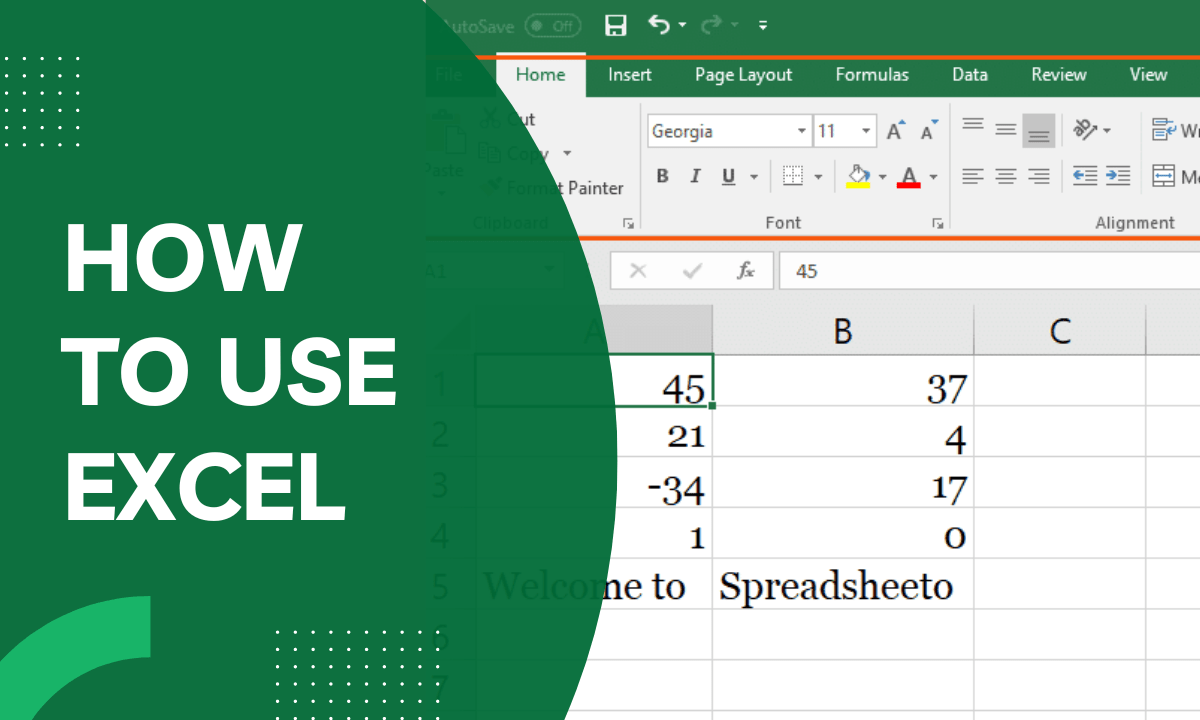Go to the Formulas tab

(x=872, y=75)
